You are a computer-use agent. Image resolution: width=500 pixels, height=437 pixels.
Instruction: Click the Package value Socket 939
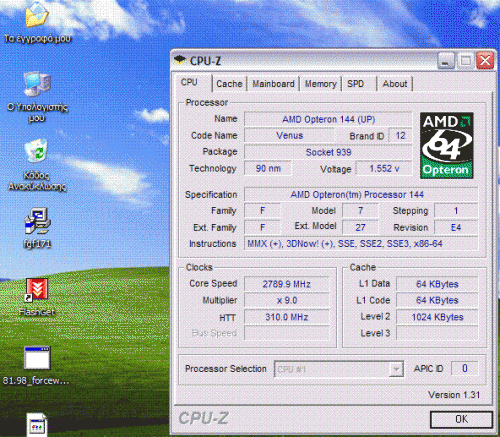click(x=328, y=152)
